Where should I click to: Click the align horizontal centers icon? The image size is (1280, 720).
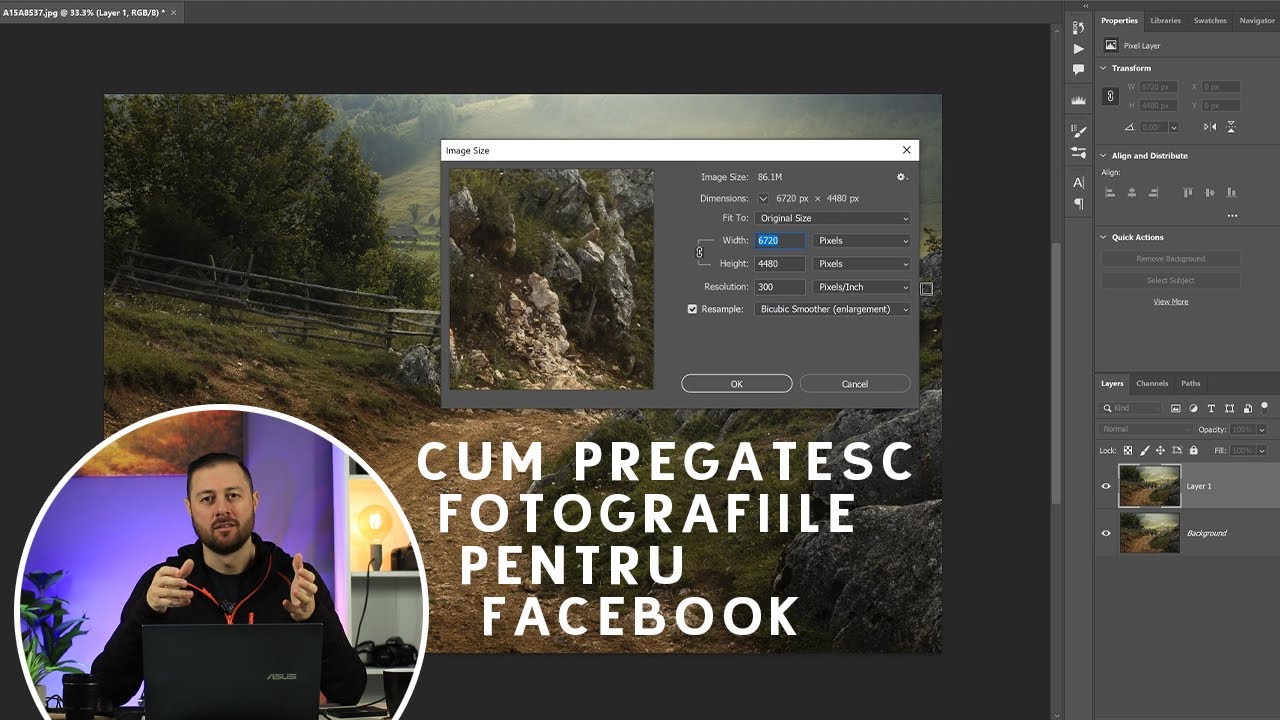pyautogui.click(x=1132, y=193)
